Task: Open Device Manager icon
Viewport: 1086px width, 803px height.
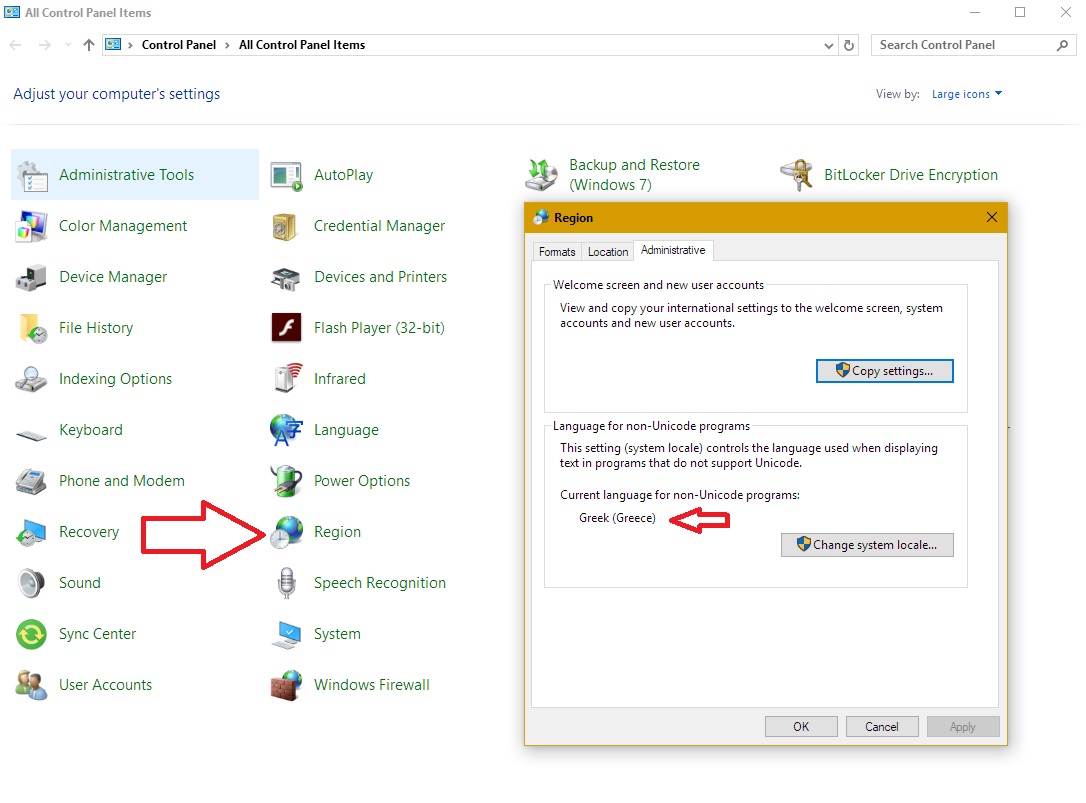Action: coord(30,278)
